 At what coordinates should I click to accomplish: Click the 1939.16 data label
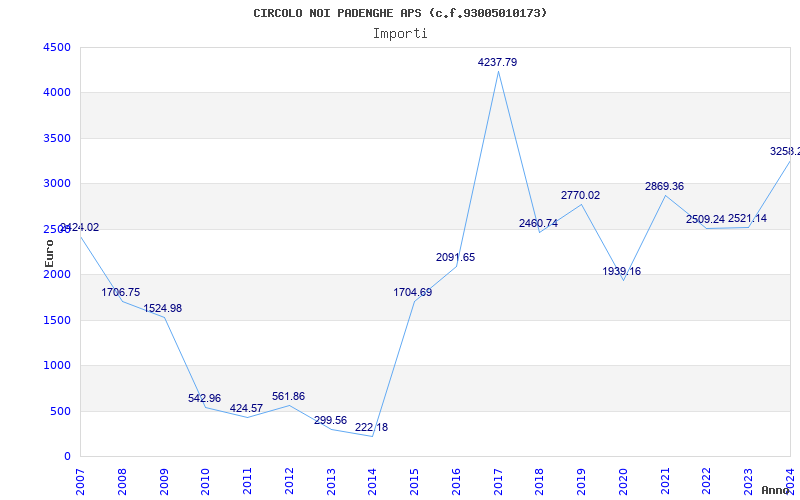click(x=621, y=271)
